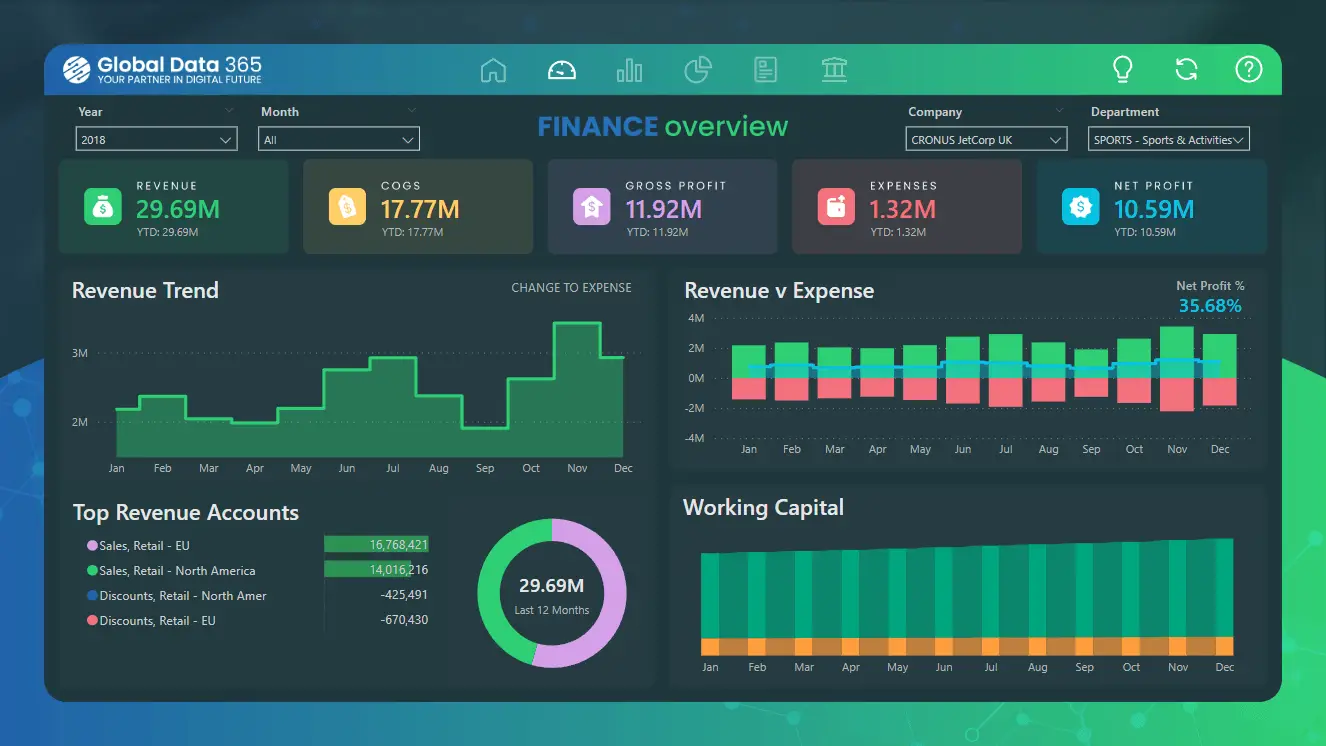
Task: Click the Top Revenue Accounts title
Action: pyautogui.click(x=186, y=513)
